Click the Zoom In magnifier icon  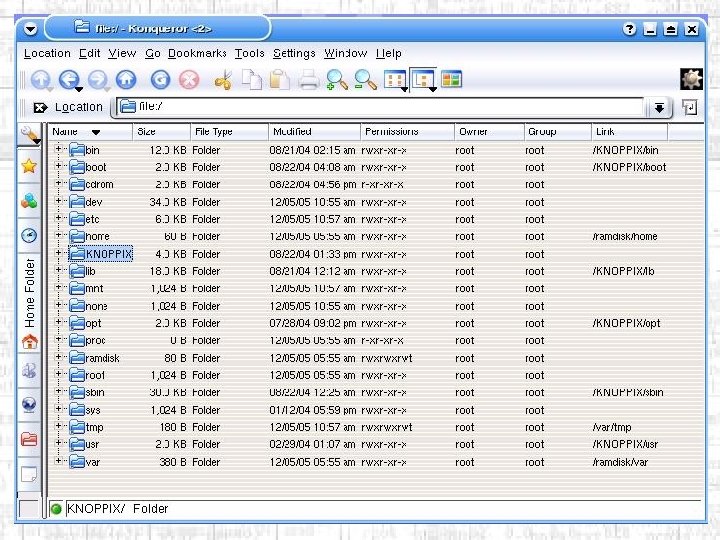337,80
